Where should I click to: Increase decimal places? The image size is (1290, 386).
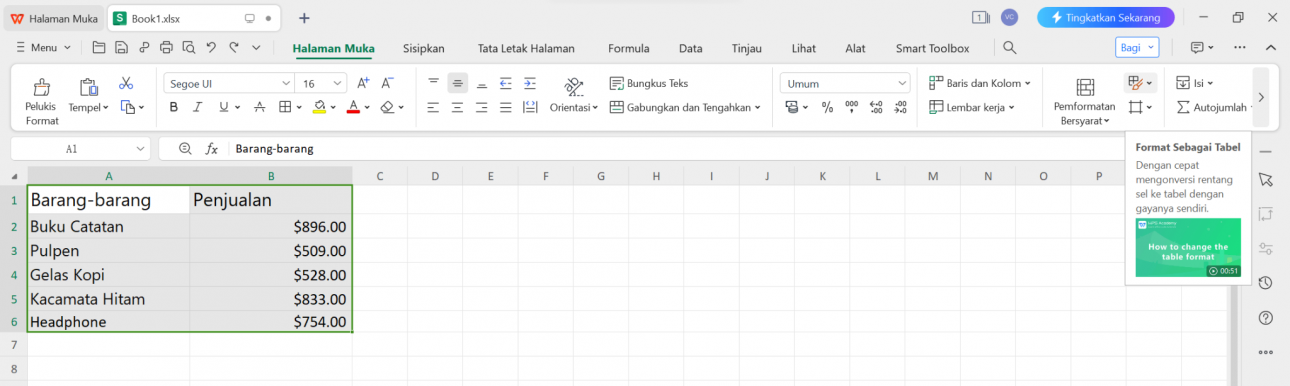pos(876,107)
